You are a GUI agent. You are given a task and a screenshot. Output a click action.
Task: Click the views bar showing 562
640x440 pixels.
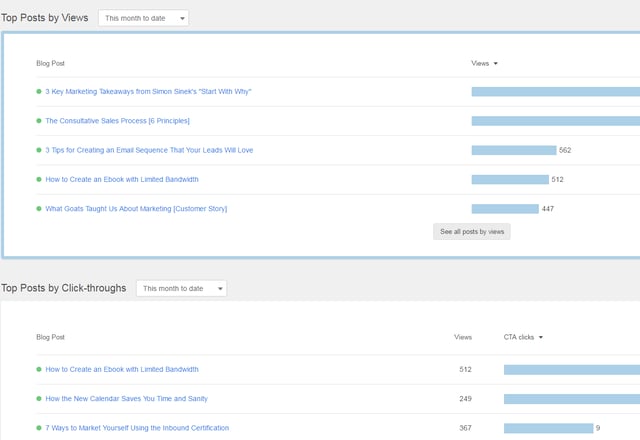[513, 150]
